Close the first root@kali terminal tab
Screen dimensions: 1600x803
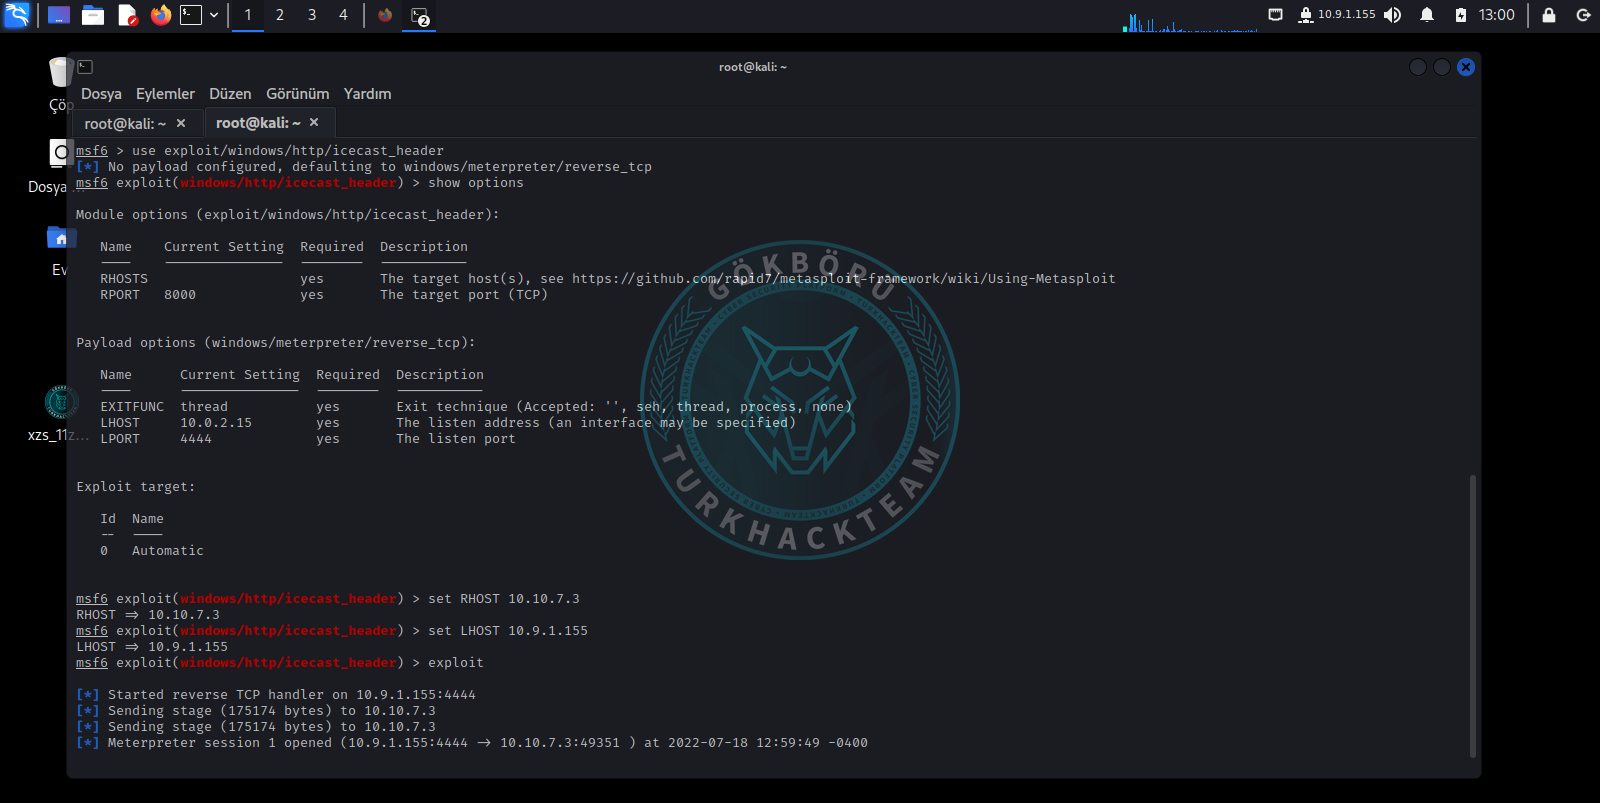tap(181, 123)
